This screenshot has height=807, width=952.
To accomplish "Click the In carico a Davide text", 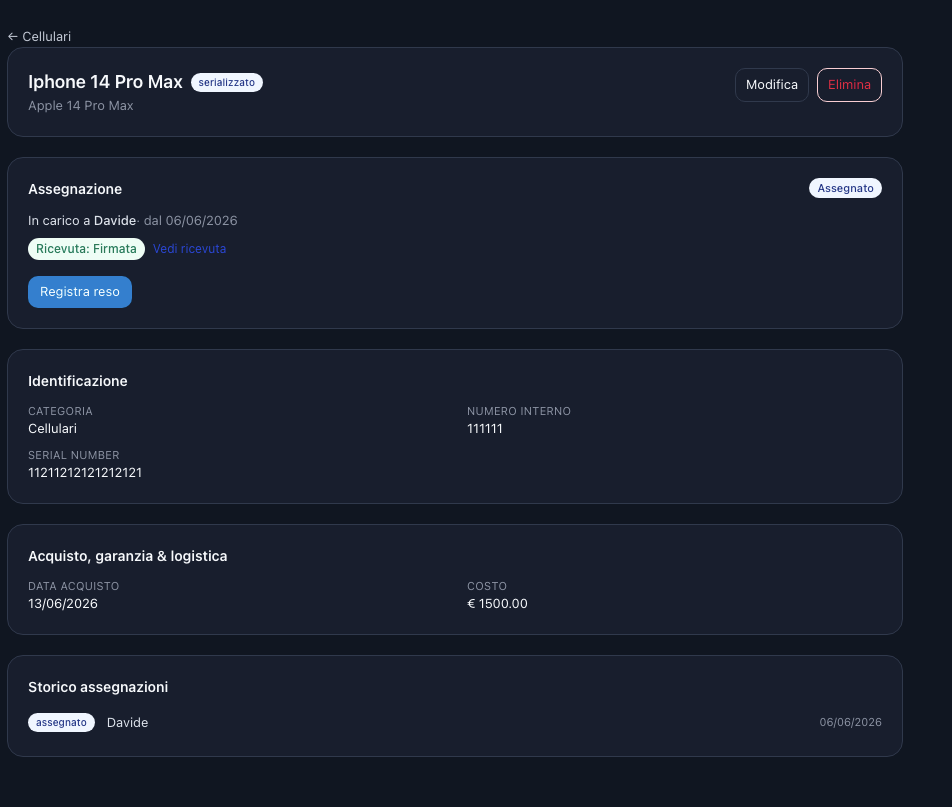I will 82,221.
